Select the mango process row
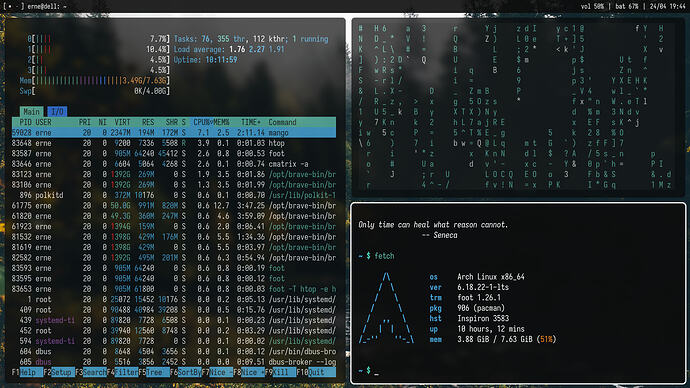 pyautogui.click(x=174, y=132)
